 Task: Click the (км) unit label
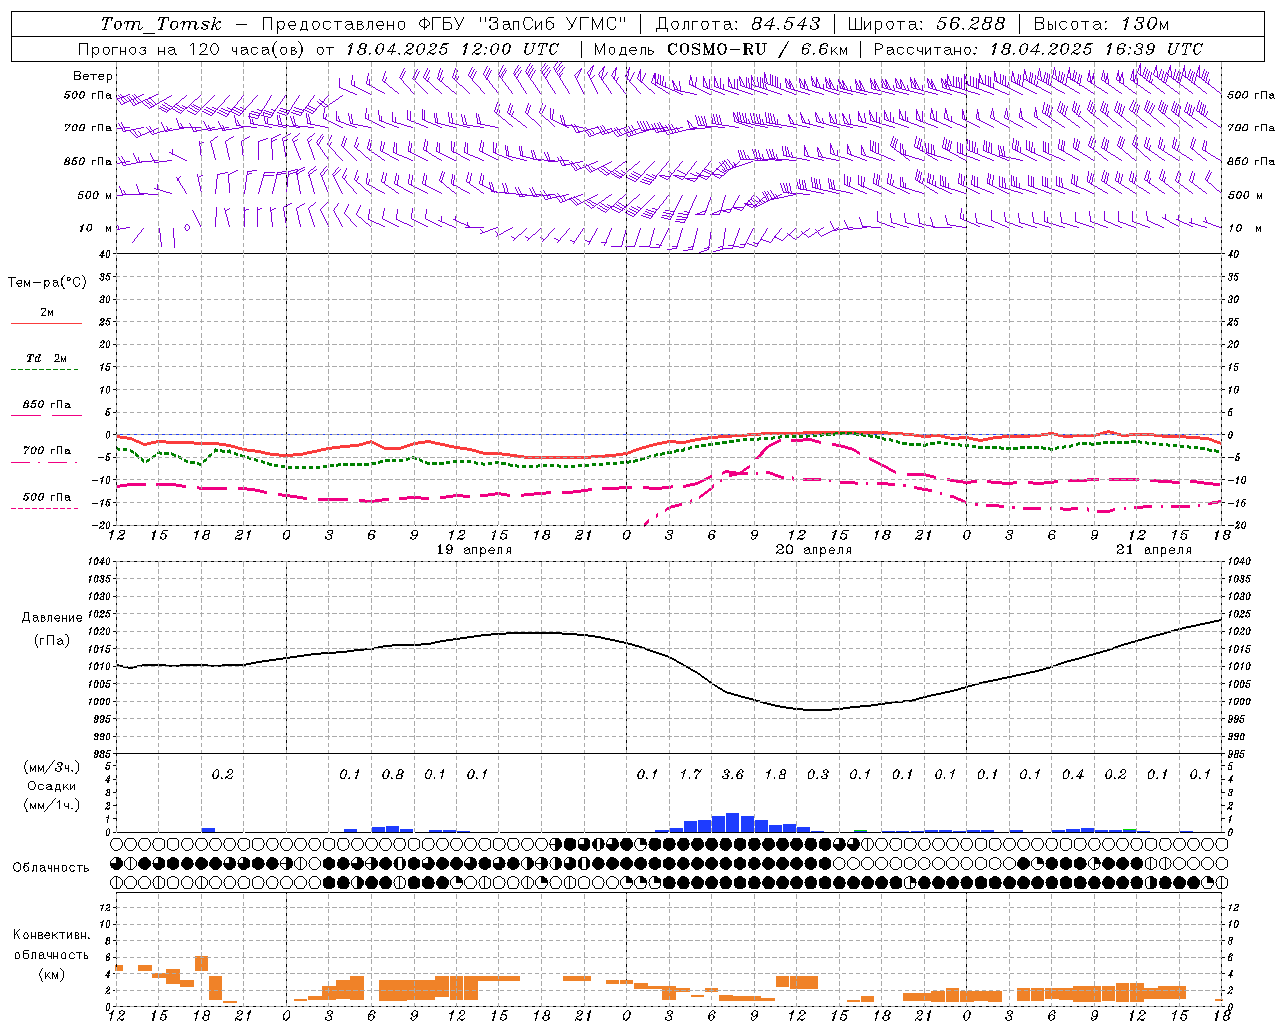pyautogui.click(x=51, y=974)
